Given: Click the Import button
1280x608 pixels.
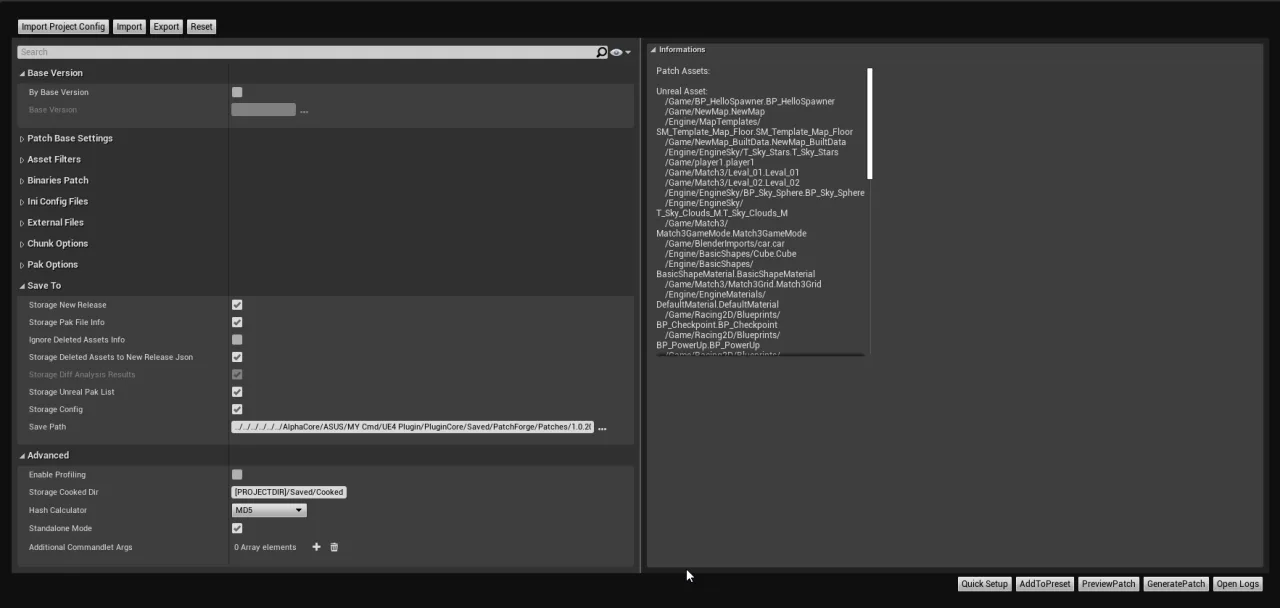Looking at the screenshot, I should click(x=129, y=27).
